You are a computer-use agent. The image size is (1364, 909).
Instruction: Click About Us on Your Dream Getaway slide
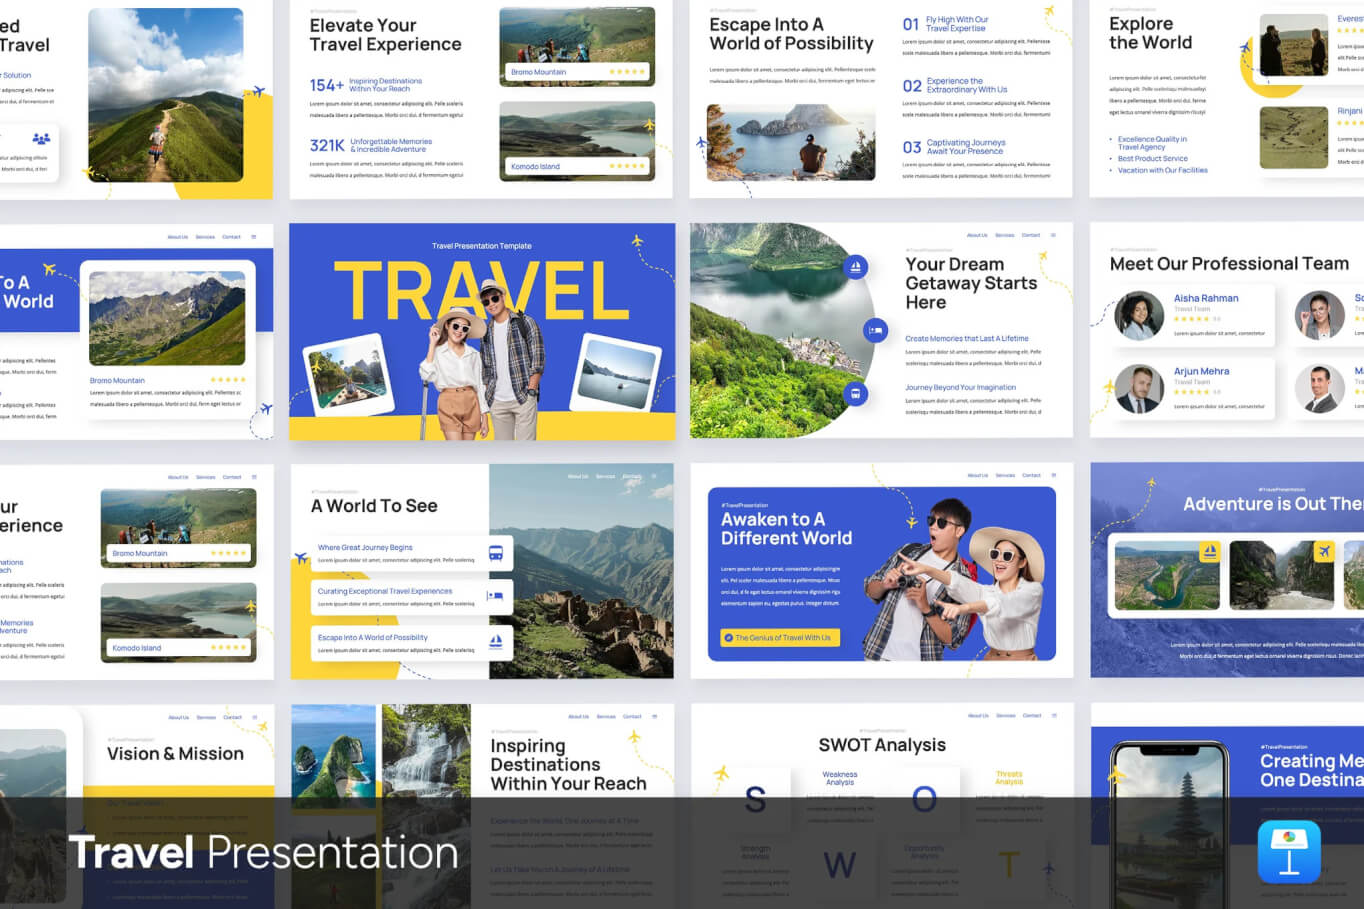pyautogui.click(x=977, y=235)
